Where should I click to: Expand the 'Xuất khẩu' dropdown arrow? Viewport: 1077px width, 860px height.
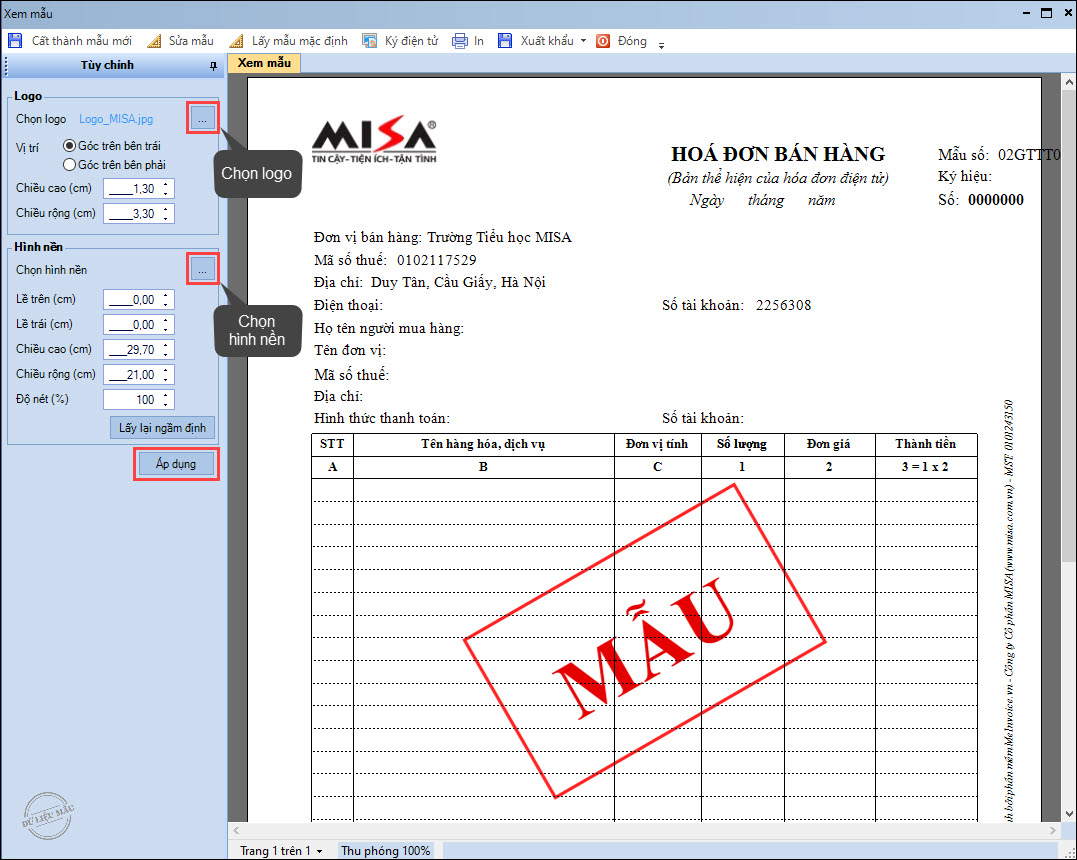pyautogui.click(x=583, y=41)
